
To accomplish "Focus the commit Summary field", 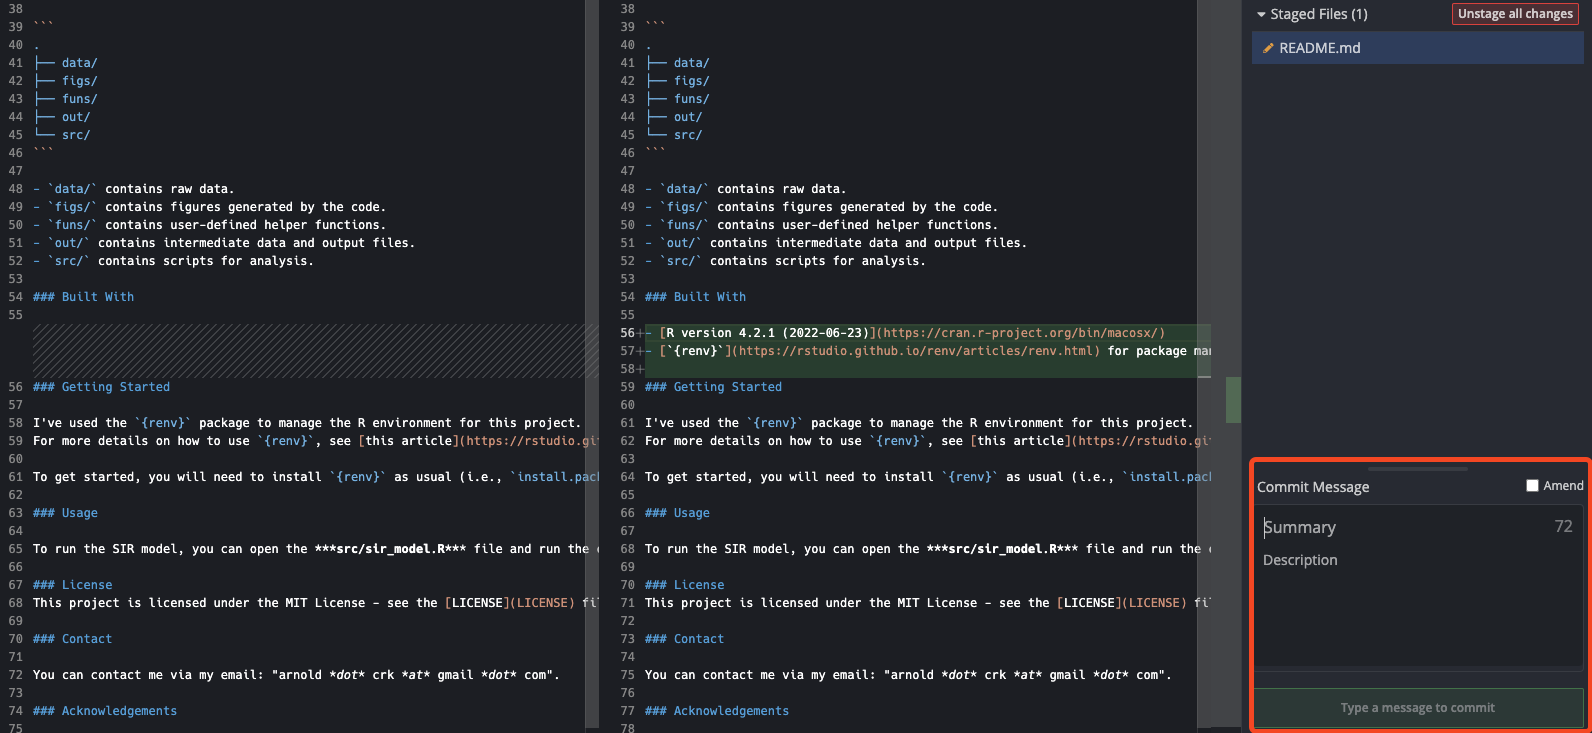I will click(x=1400, y=527).
